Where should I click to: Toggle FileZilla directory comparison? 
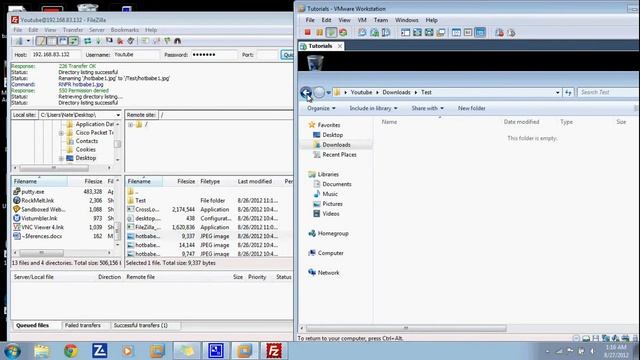(x=156, y=41)
